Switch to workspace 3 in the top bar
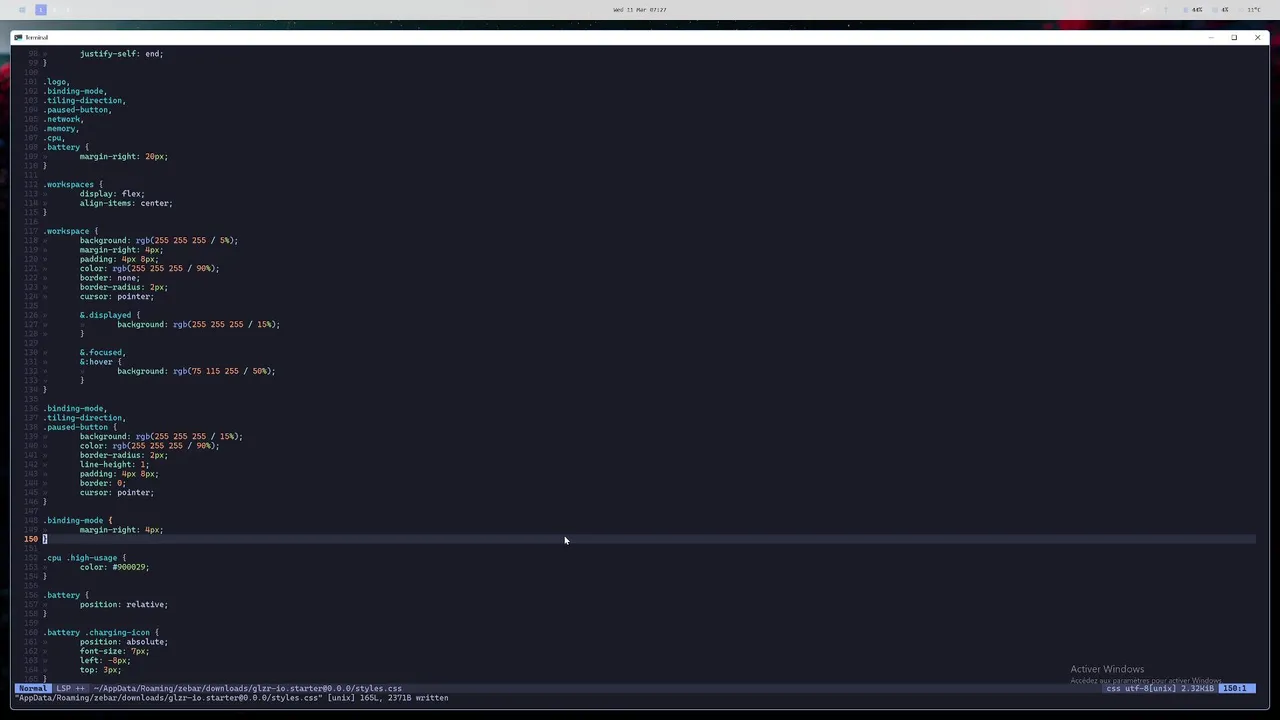 68,10
